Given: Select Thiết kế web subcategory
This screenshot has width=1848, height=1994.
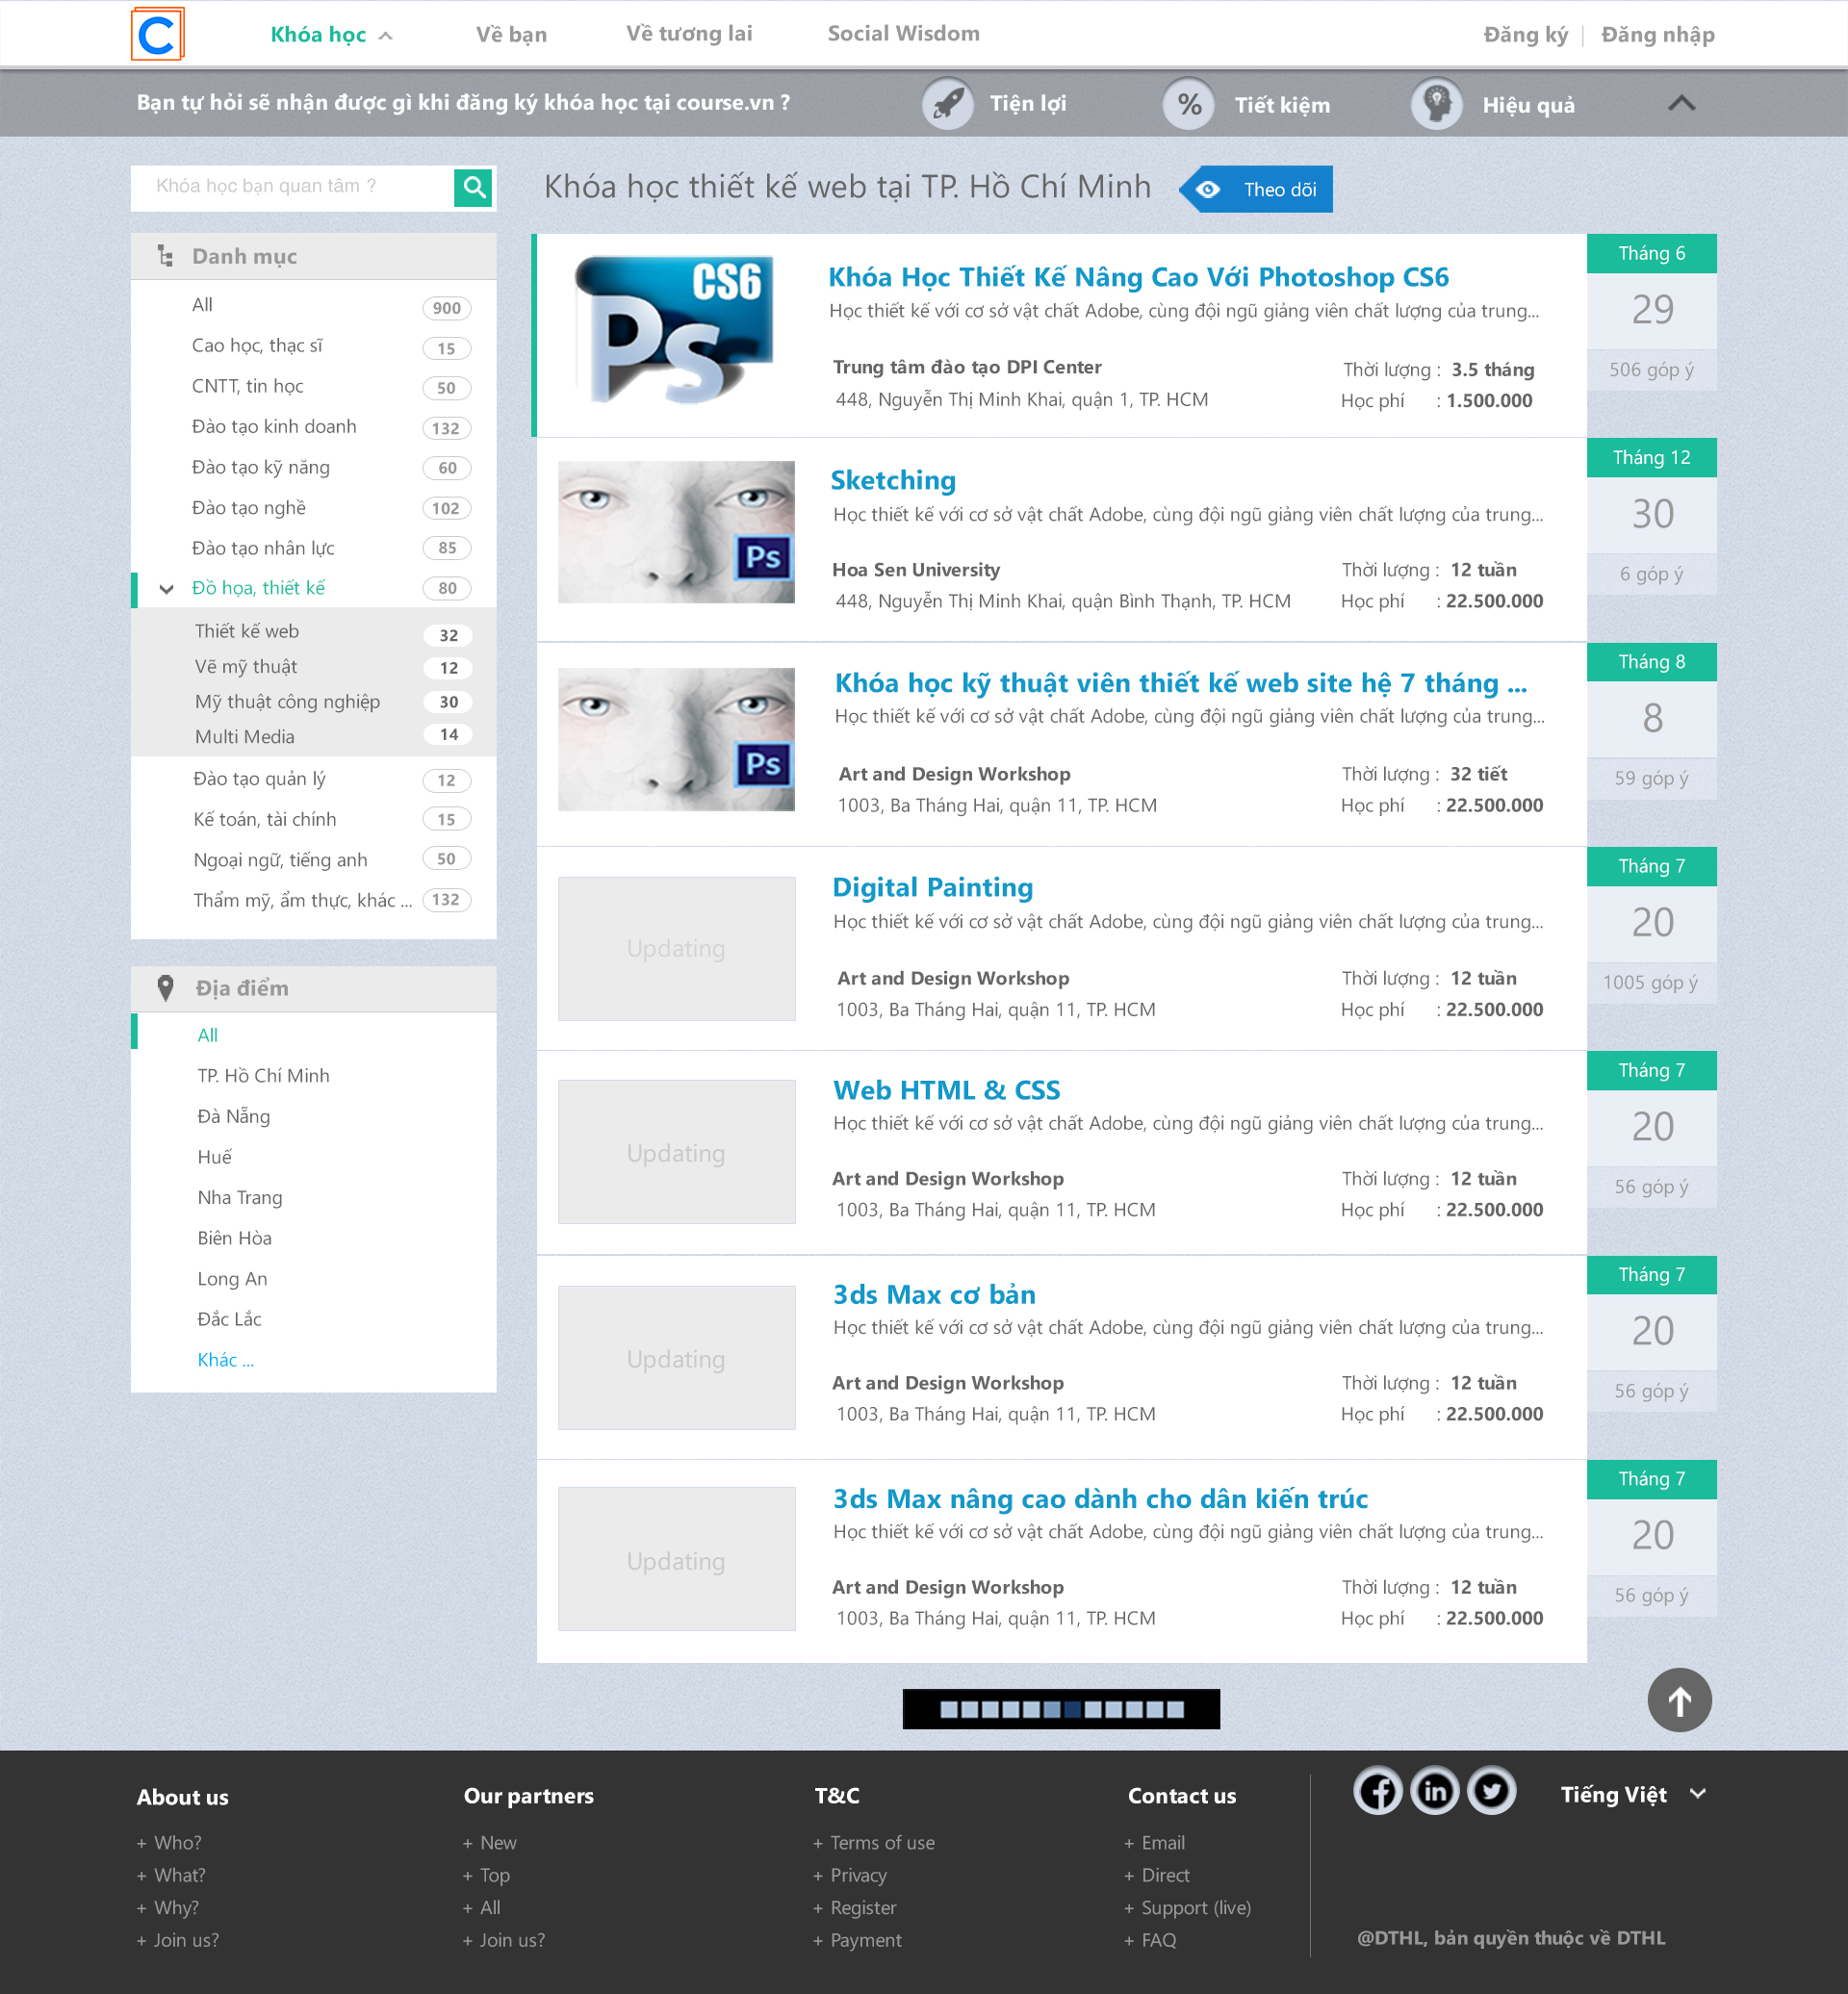Looking at the screenshot, I should (x=247, y=631).
